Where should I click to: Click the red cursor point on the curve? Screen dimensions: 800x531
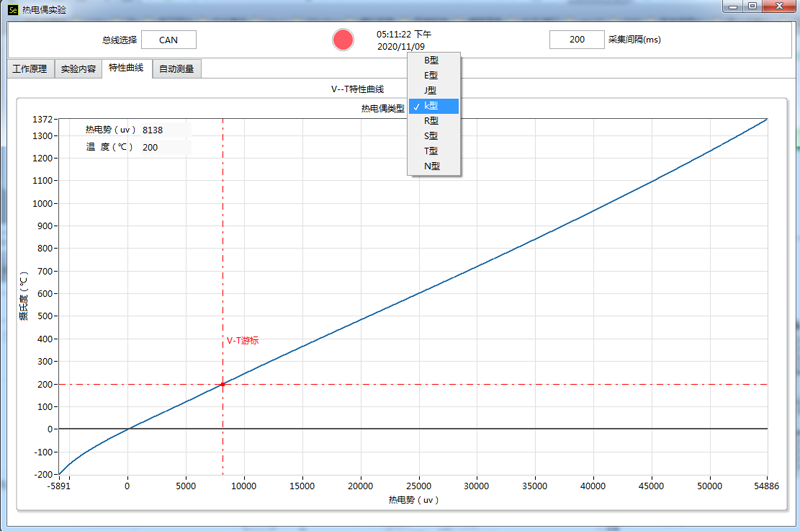pos(222,384)
